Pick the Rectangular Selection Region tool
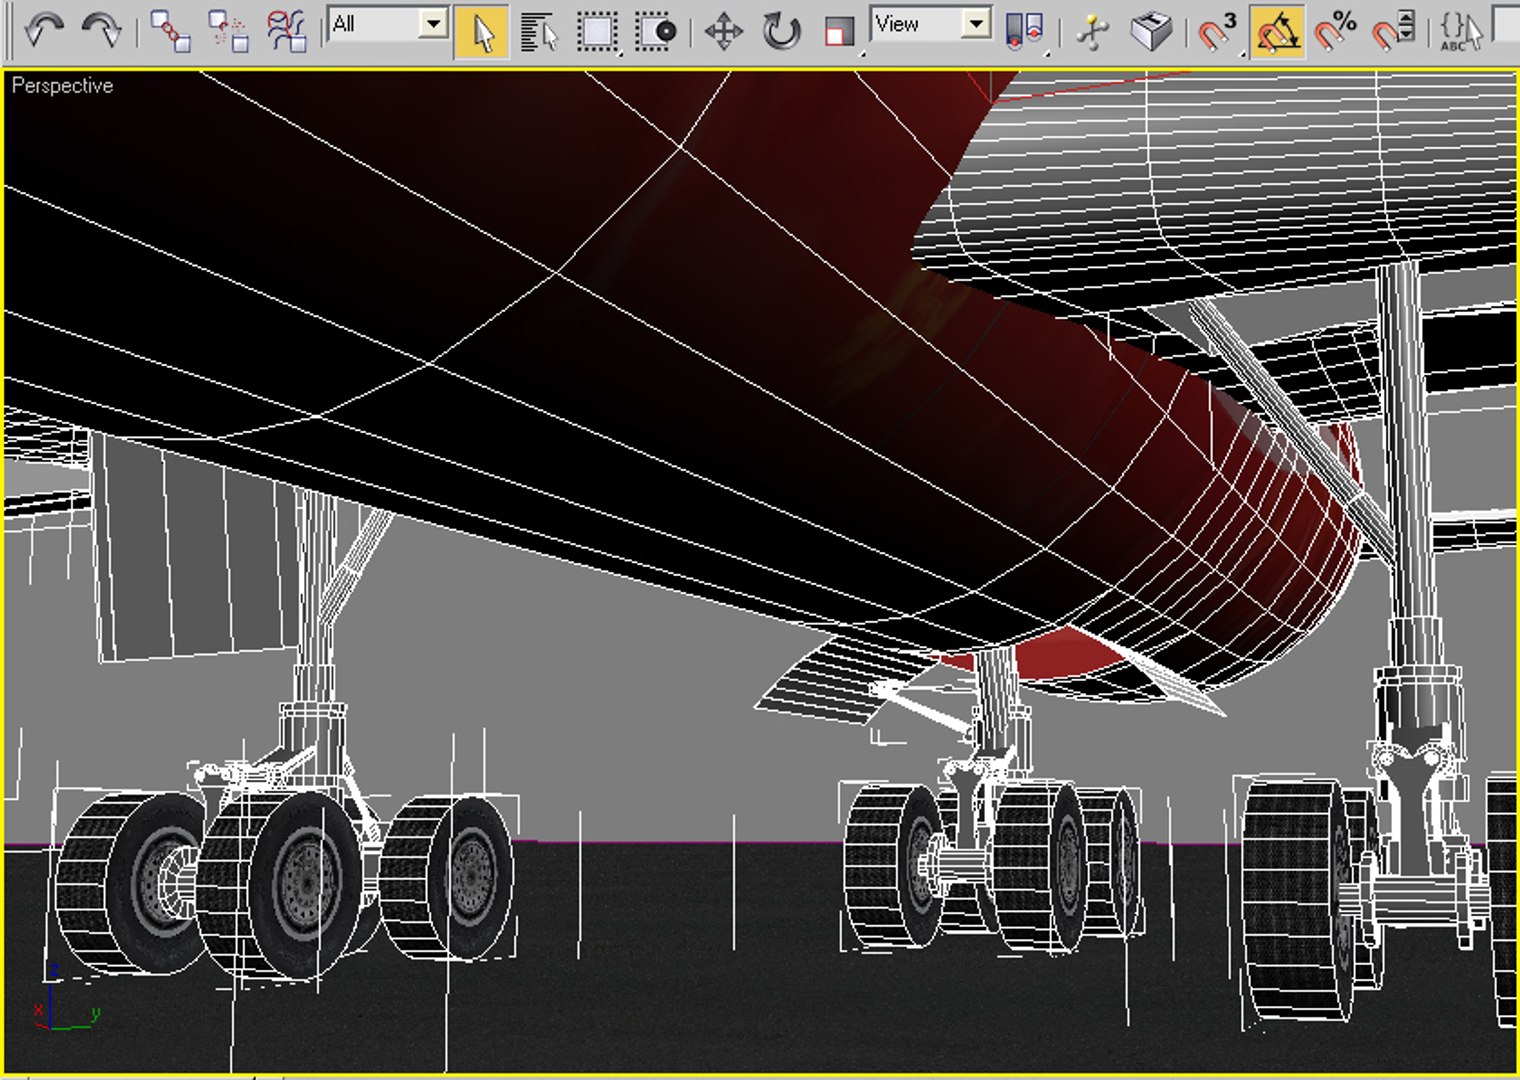 click(x=597, y=31)
